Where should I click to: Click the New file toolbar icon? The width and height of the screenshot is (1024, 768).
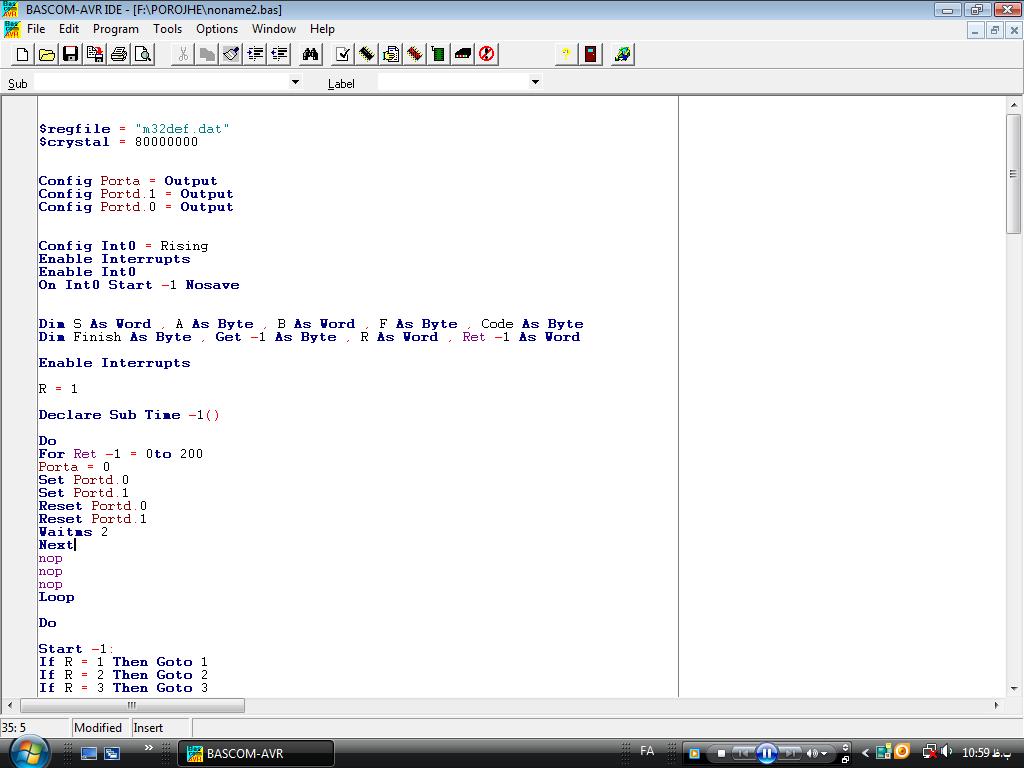coord(22,54)
